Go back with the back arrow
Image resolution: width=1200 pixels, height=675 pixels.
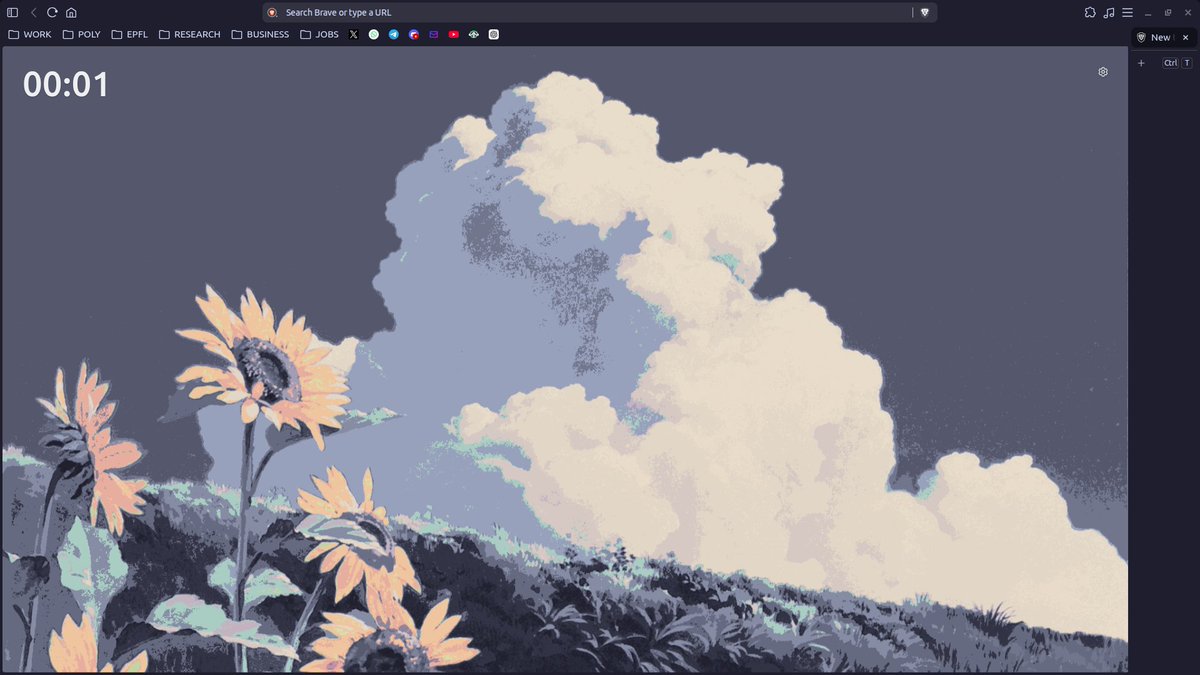tap(33, 12)
